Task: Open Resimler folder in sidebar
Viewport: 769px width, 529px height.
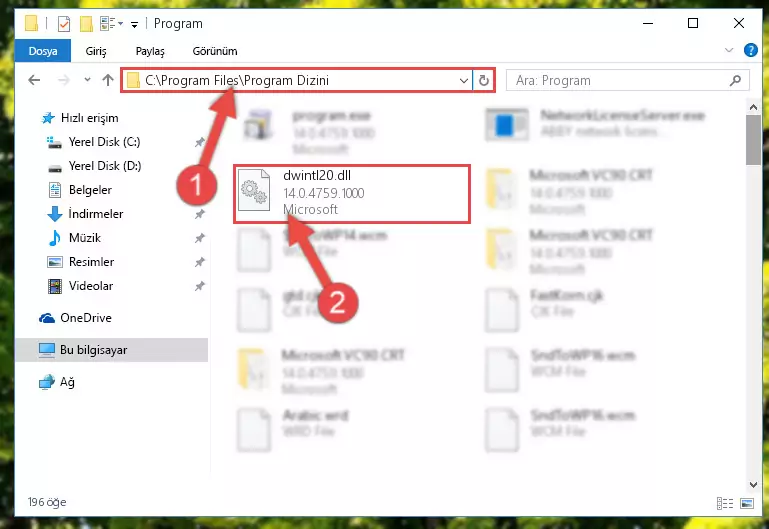Action: 91,262
